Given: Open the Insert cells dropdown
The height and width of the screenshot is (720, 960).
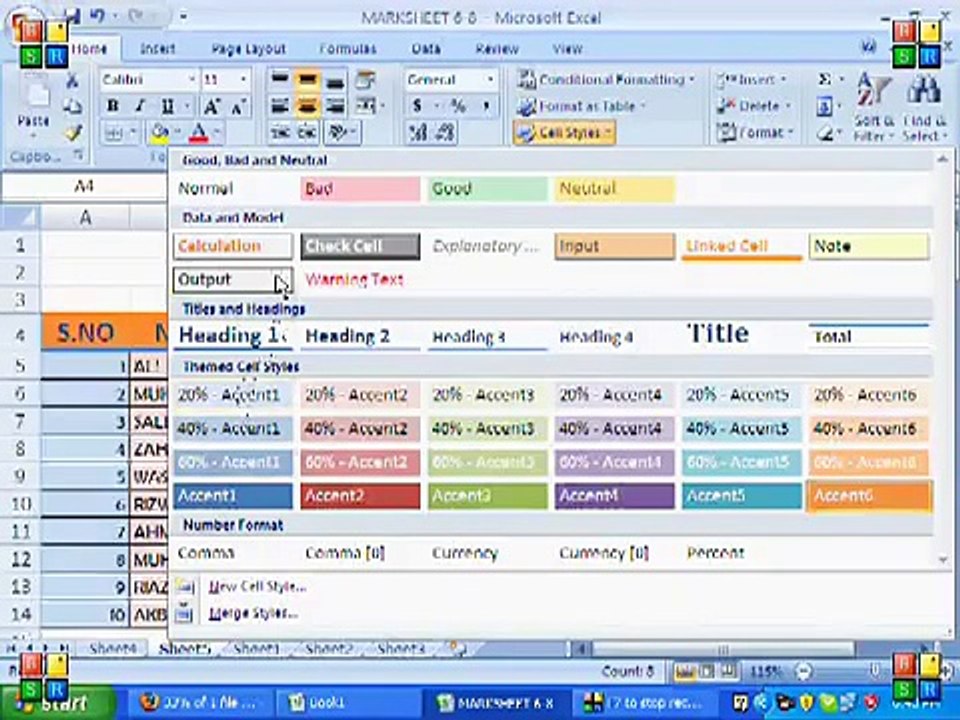Looking at the screenshot, I should click(x=752, y=80).
